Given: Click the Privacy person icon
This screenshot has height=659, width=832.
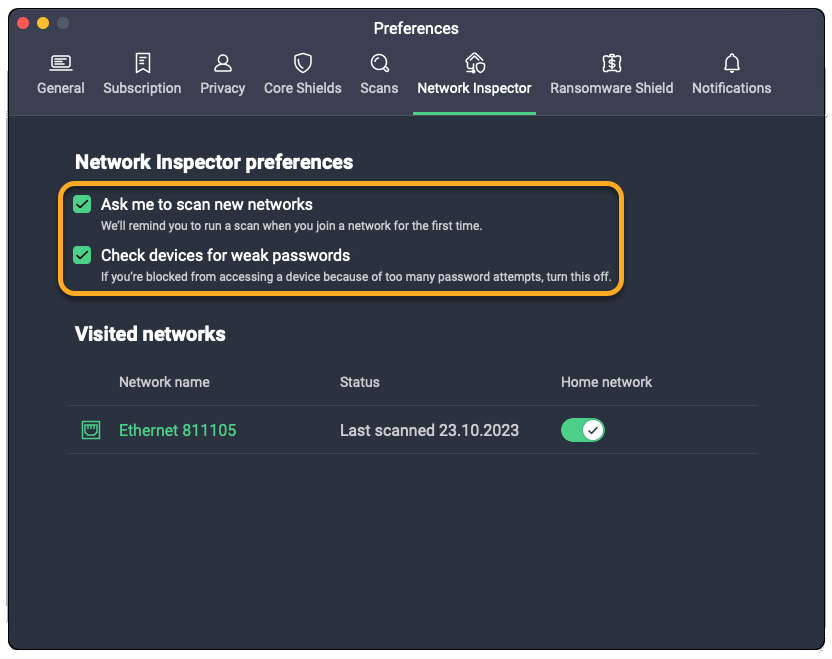Looking at the screenshot, I should coord(223,64).
